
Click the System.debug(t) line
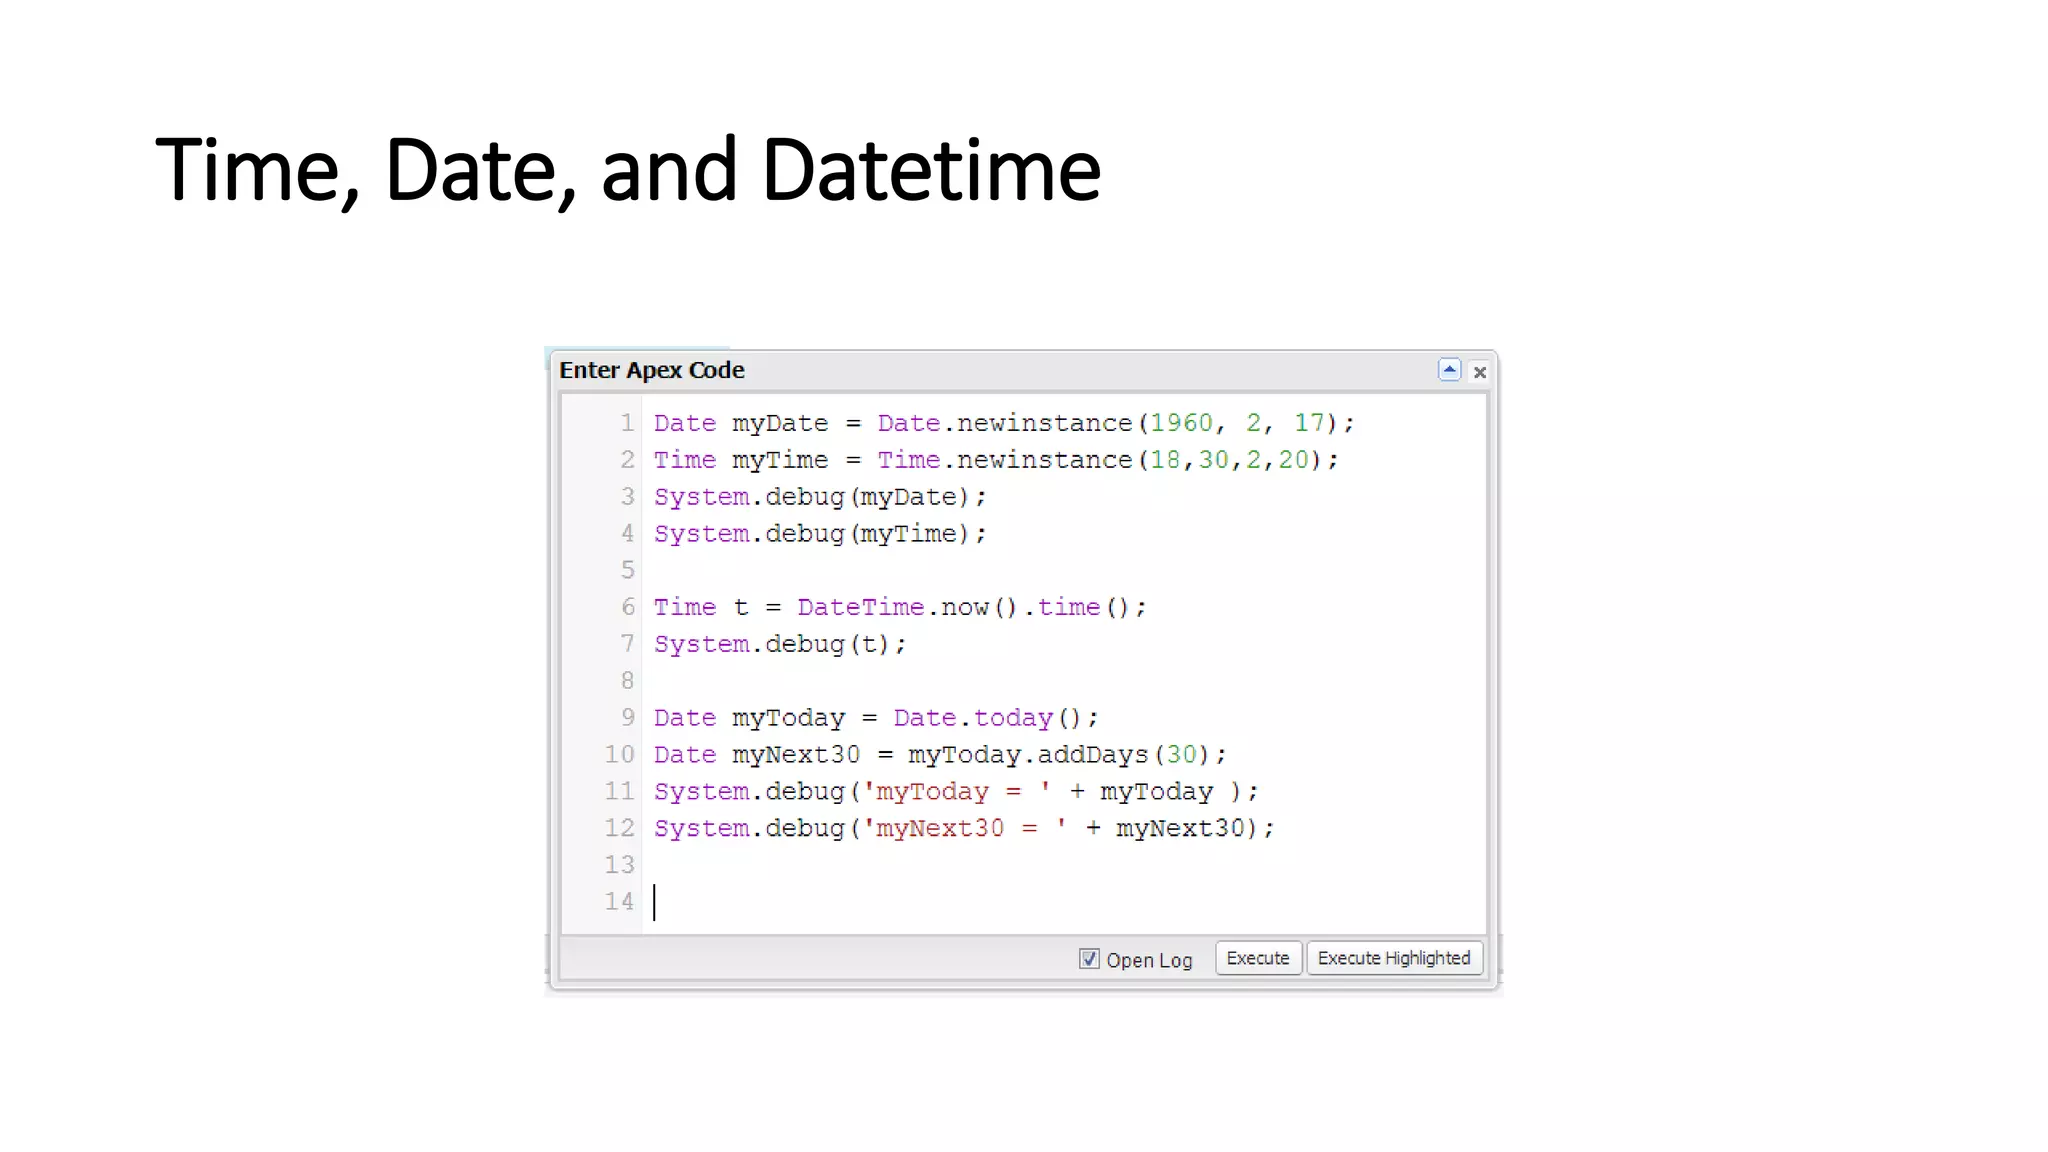pos(779,644)
